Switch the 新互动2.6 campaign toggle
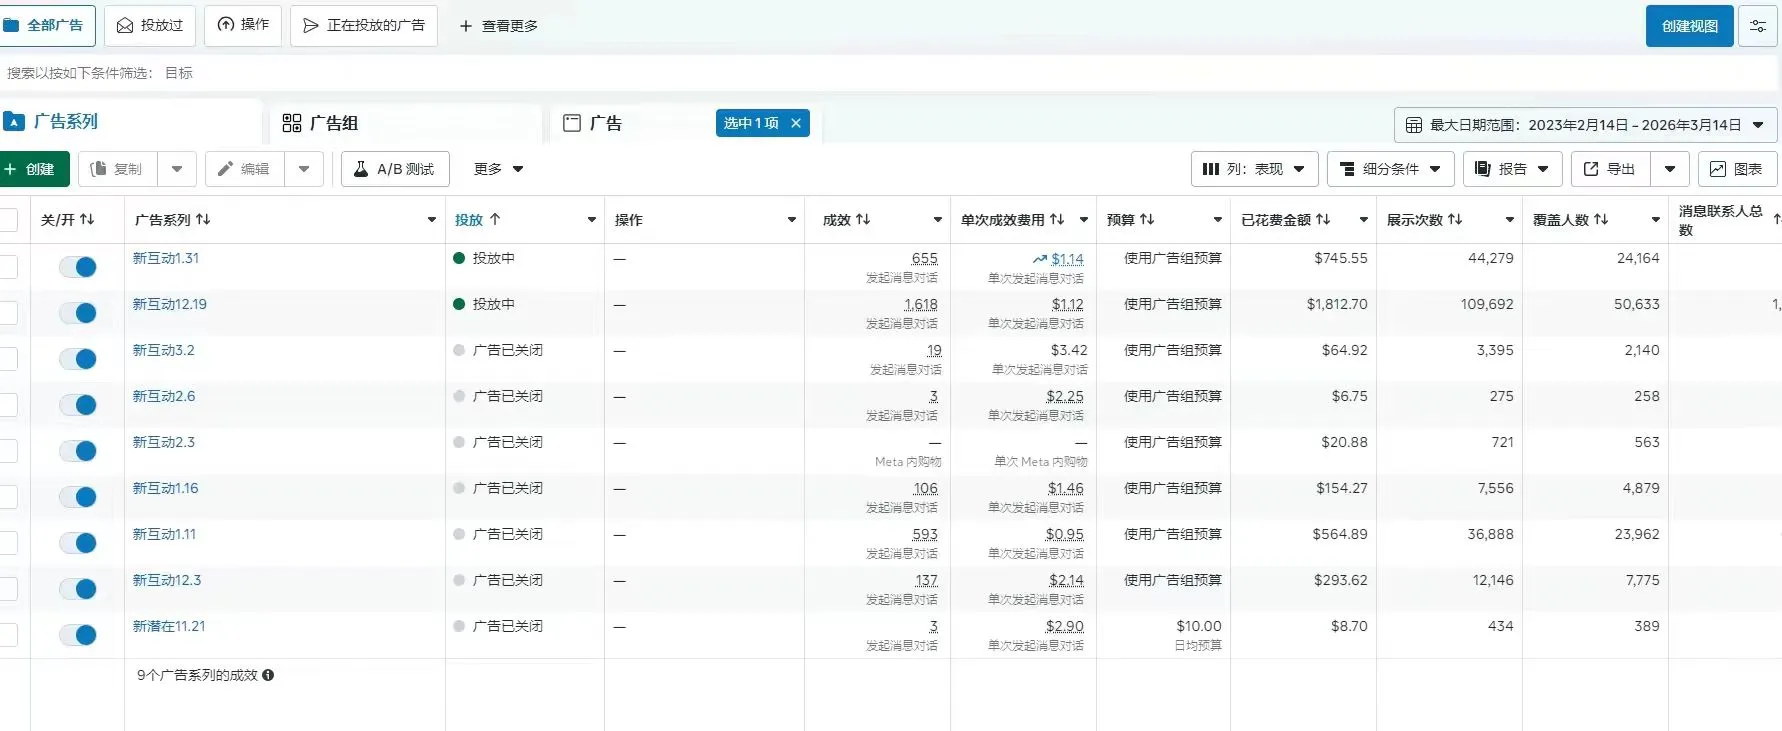The height and width of the screenshot is (731, 1782). click(x=78, y=405)
